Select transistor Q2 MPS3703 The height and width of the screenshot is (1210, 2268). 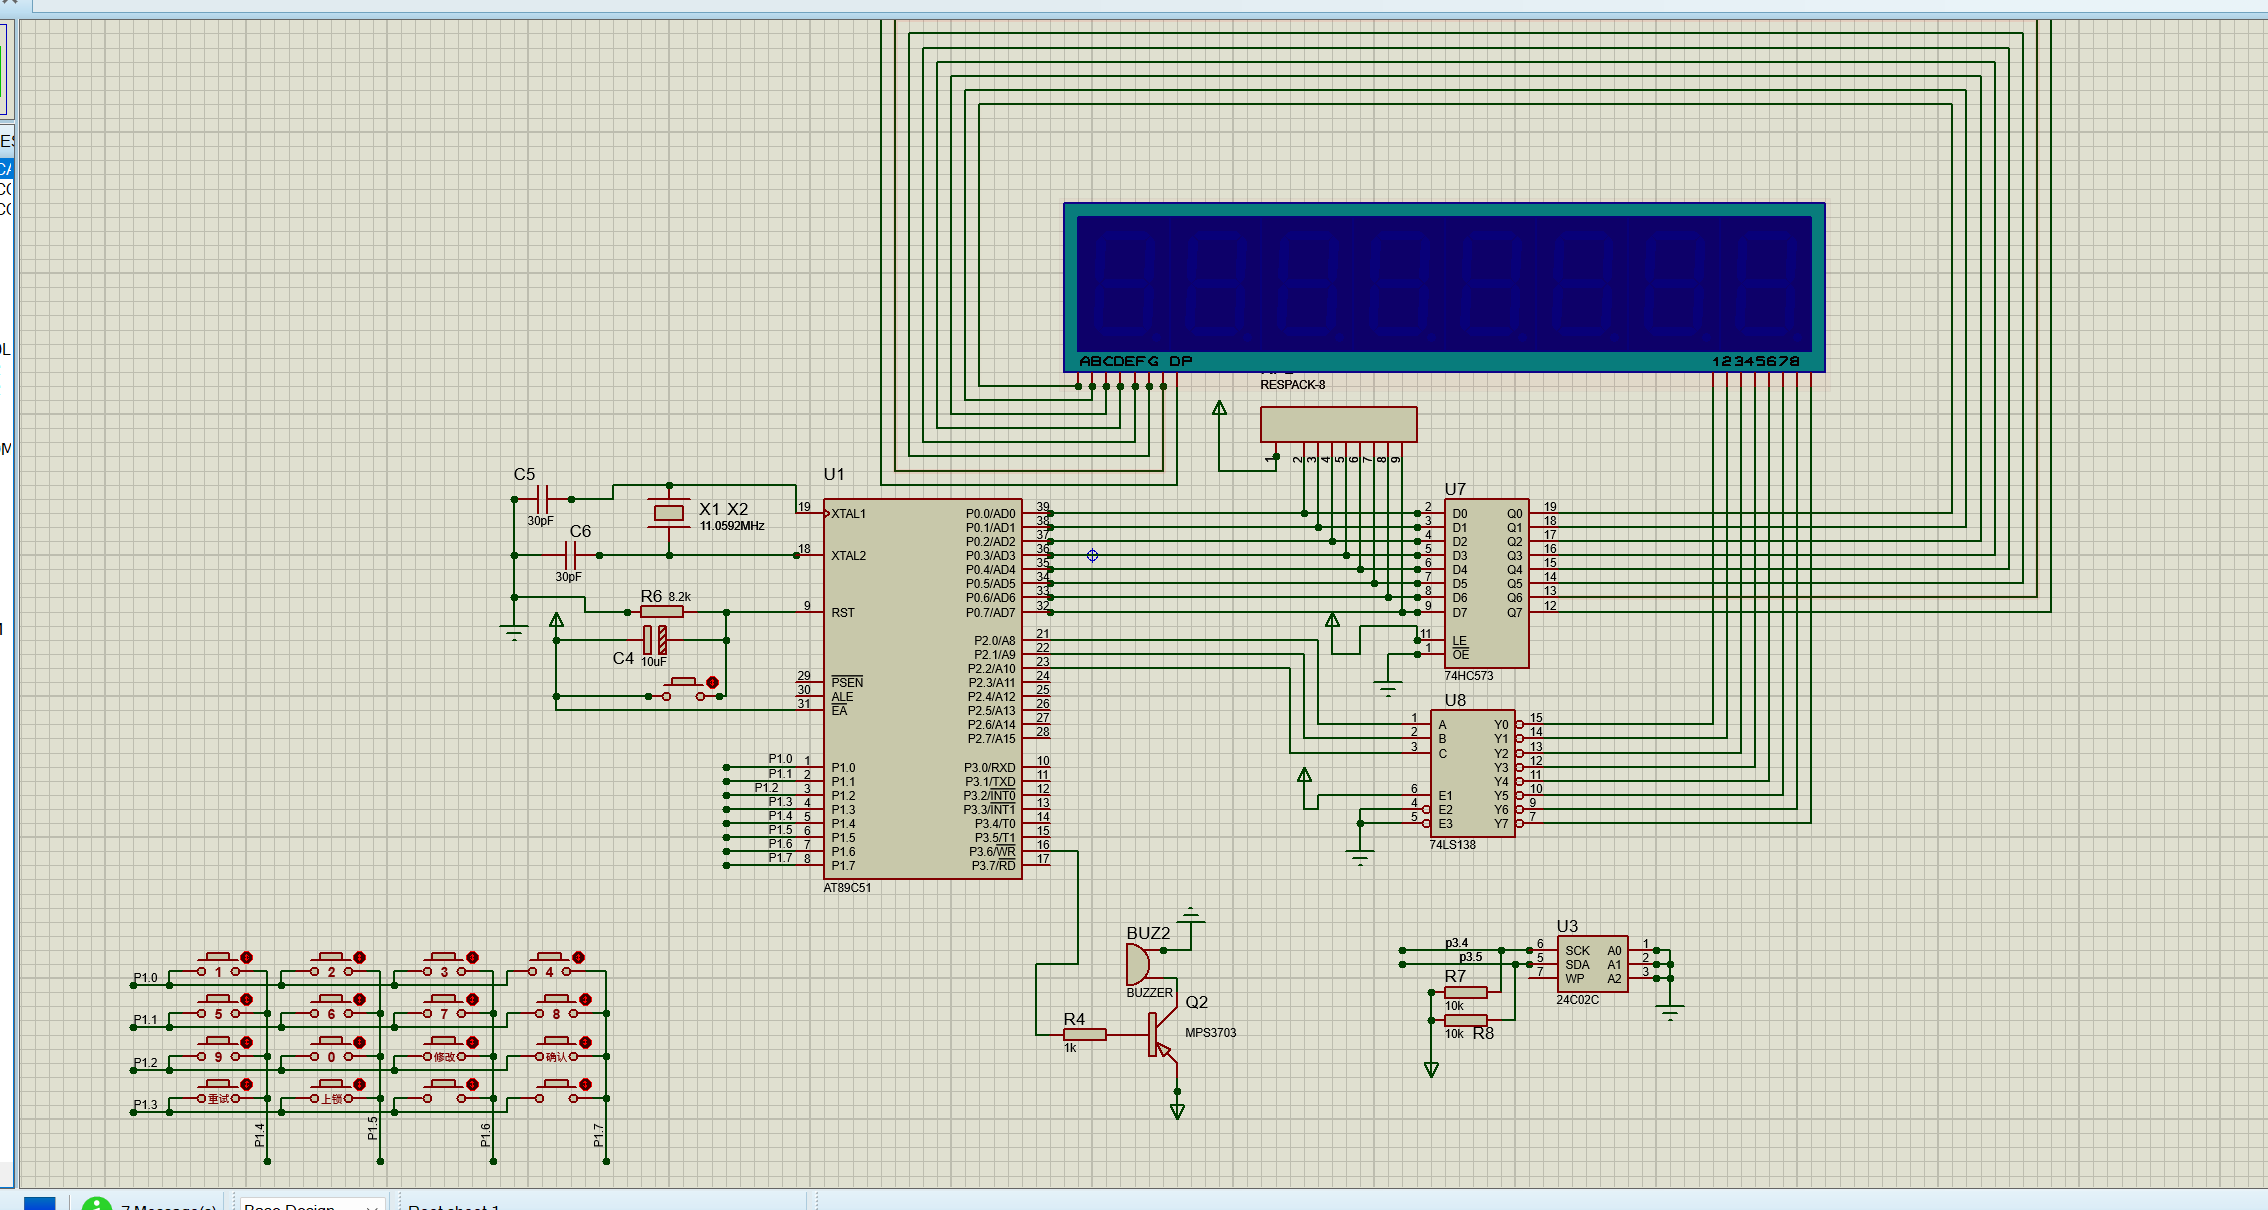click(x=1162, y=1034)
